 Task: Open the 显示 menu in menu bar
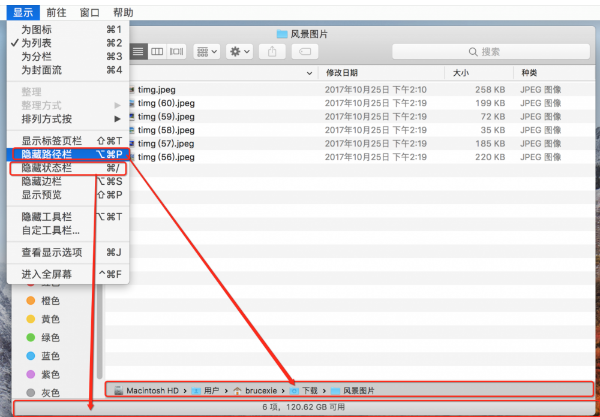pyautogui.click(x=23, y=13)
